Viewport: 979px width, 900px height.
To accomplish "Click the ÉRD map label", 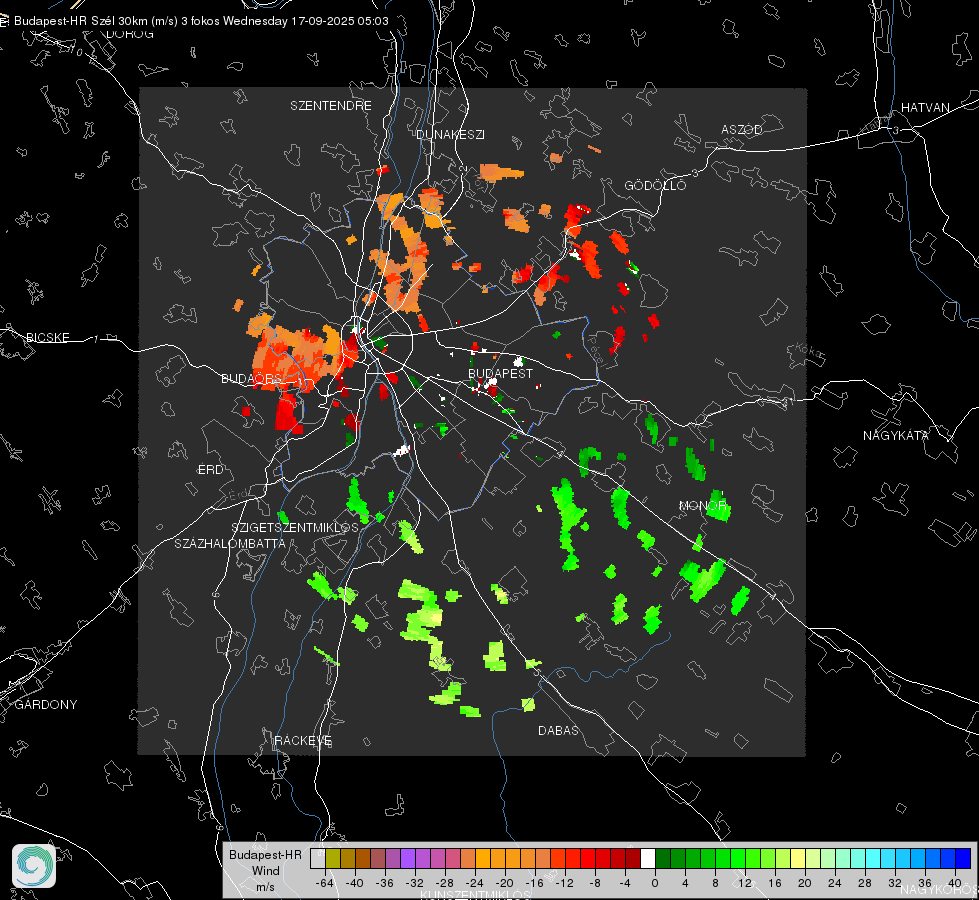I will point(210,470).
